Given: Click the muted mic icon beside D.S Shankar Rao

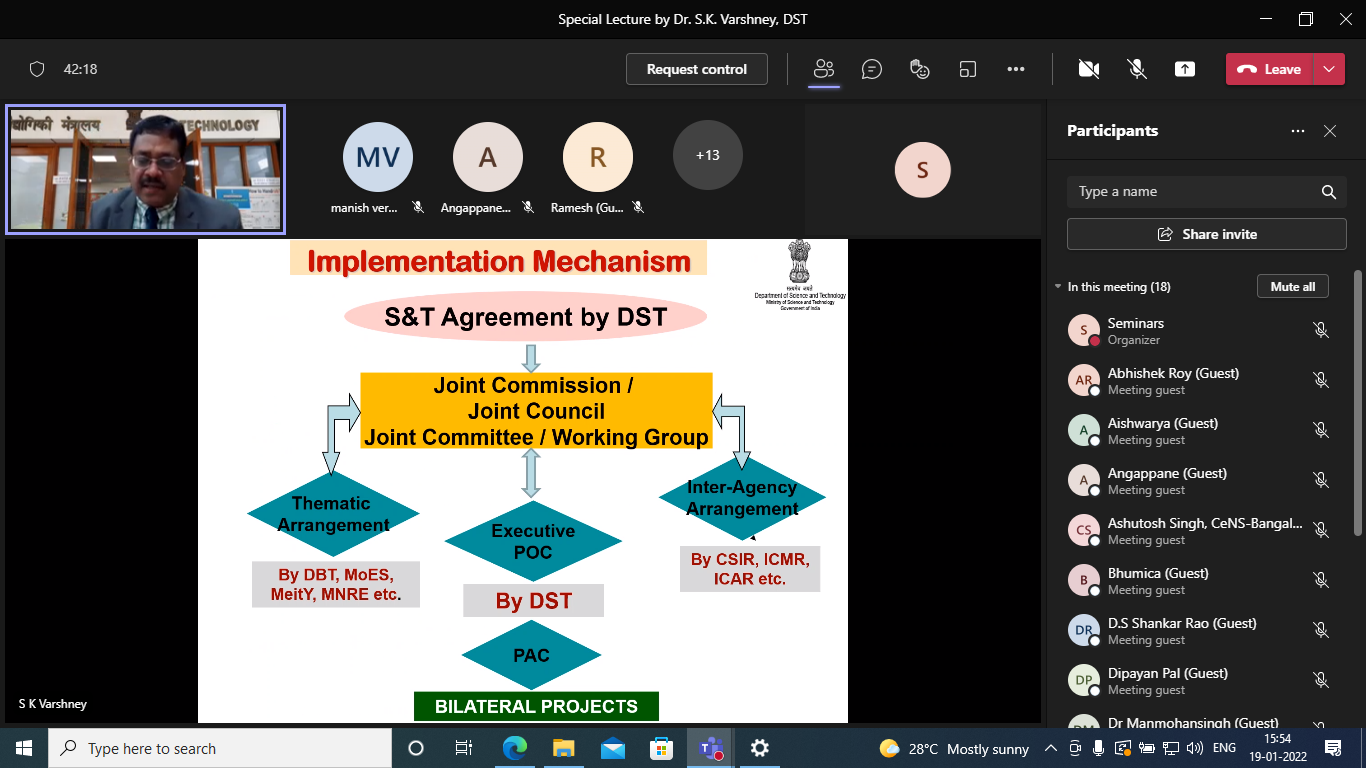Looking at the screenshot, I should pos(1321,630).
